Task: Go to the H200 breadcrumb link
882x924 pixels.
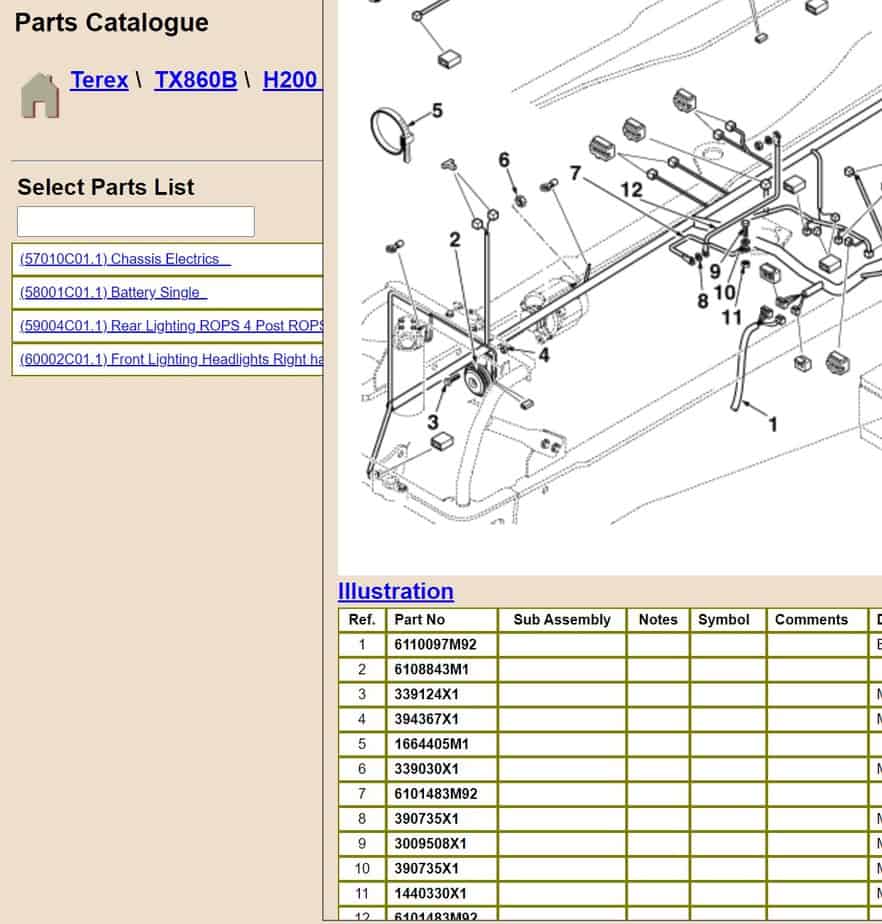Action: pyautogui.click(x=290, y=80)
